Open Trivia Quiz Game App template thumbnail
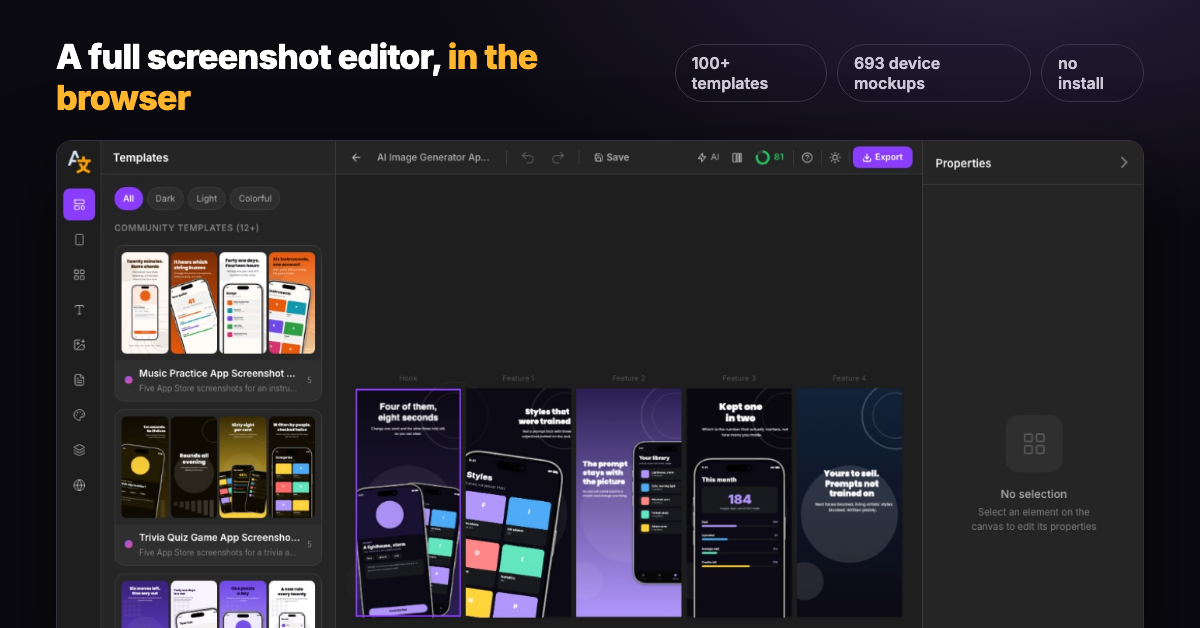Screen dimensions: 1200x628 coord(218,467)
